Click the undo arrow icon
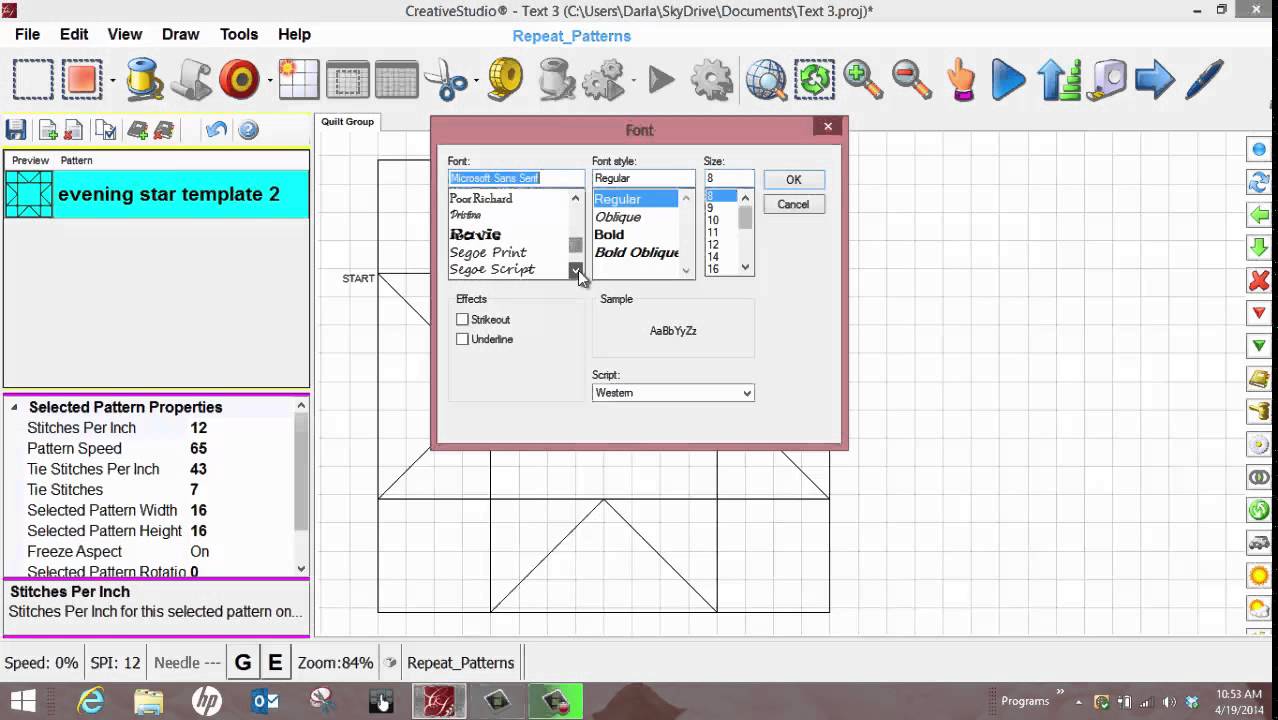Image resolution: width=1278 pixels, height=720 pixels. point(216,130)
